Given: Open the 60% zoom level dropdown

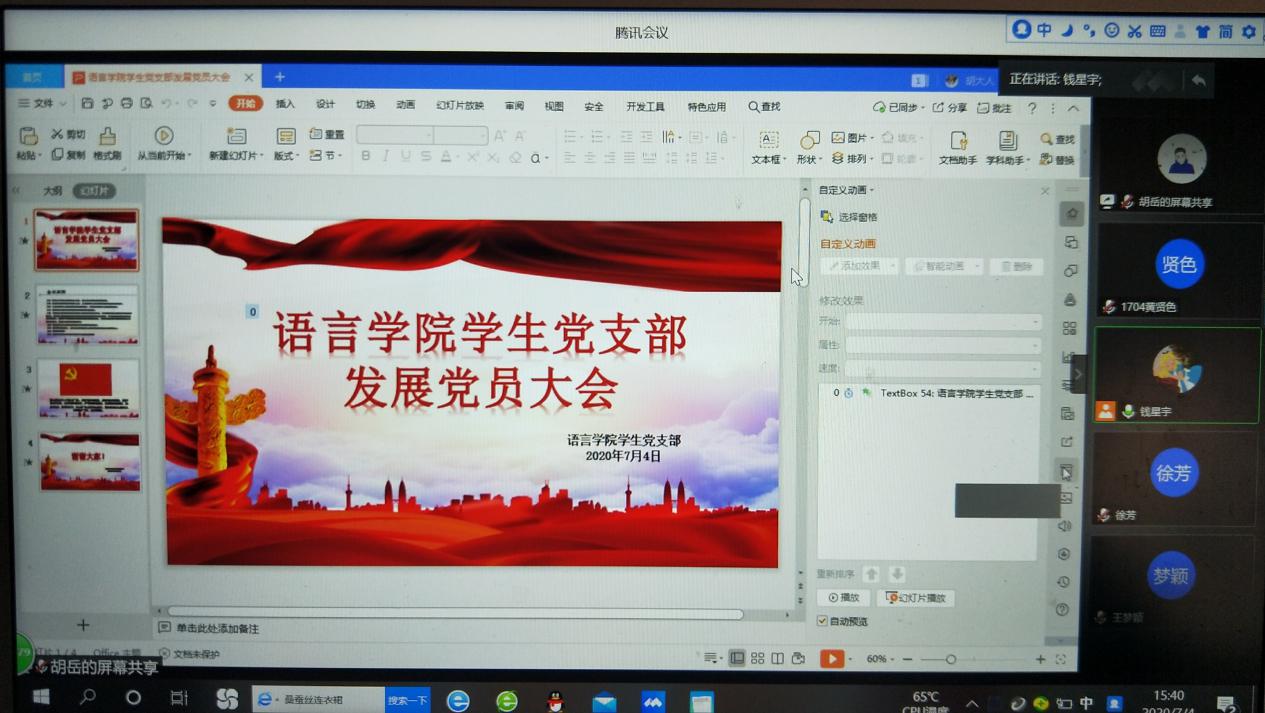Looking at the screenshot, I should pos(879,659).
